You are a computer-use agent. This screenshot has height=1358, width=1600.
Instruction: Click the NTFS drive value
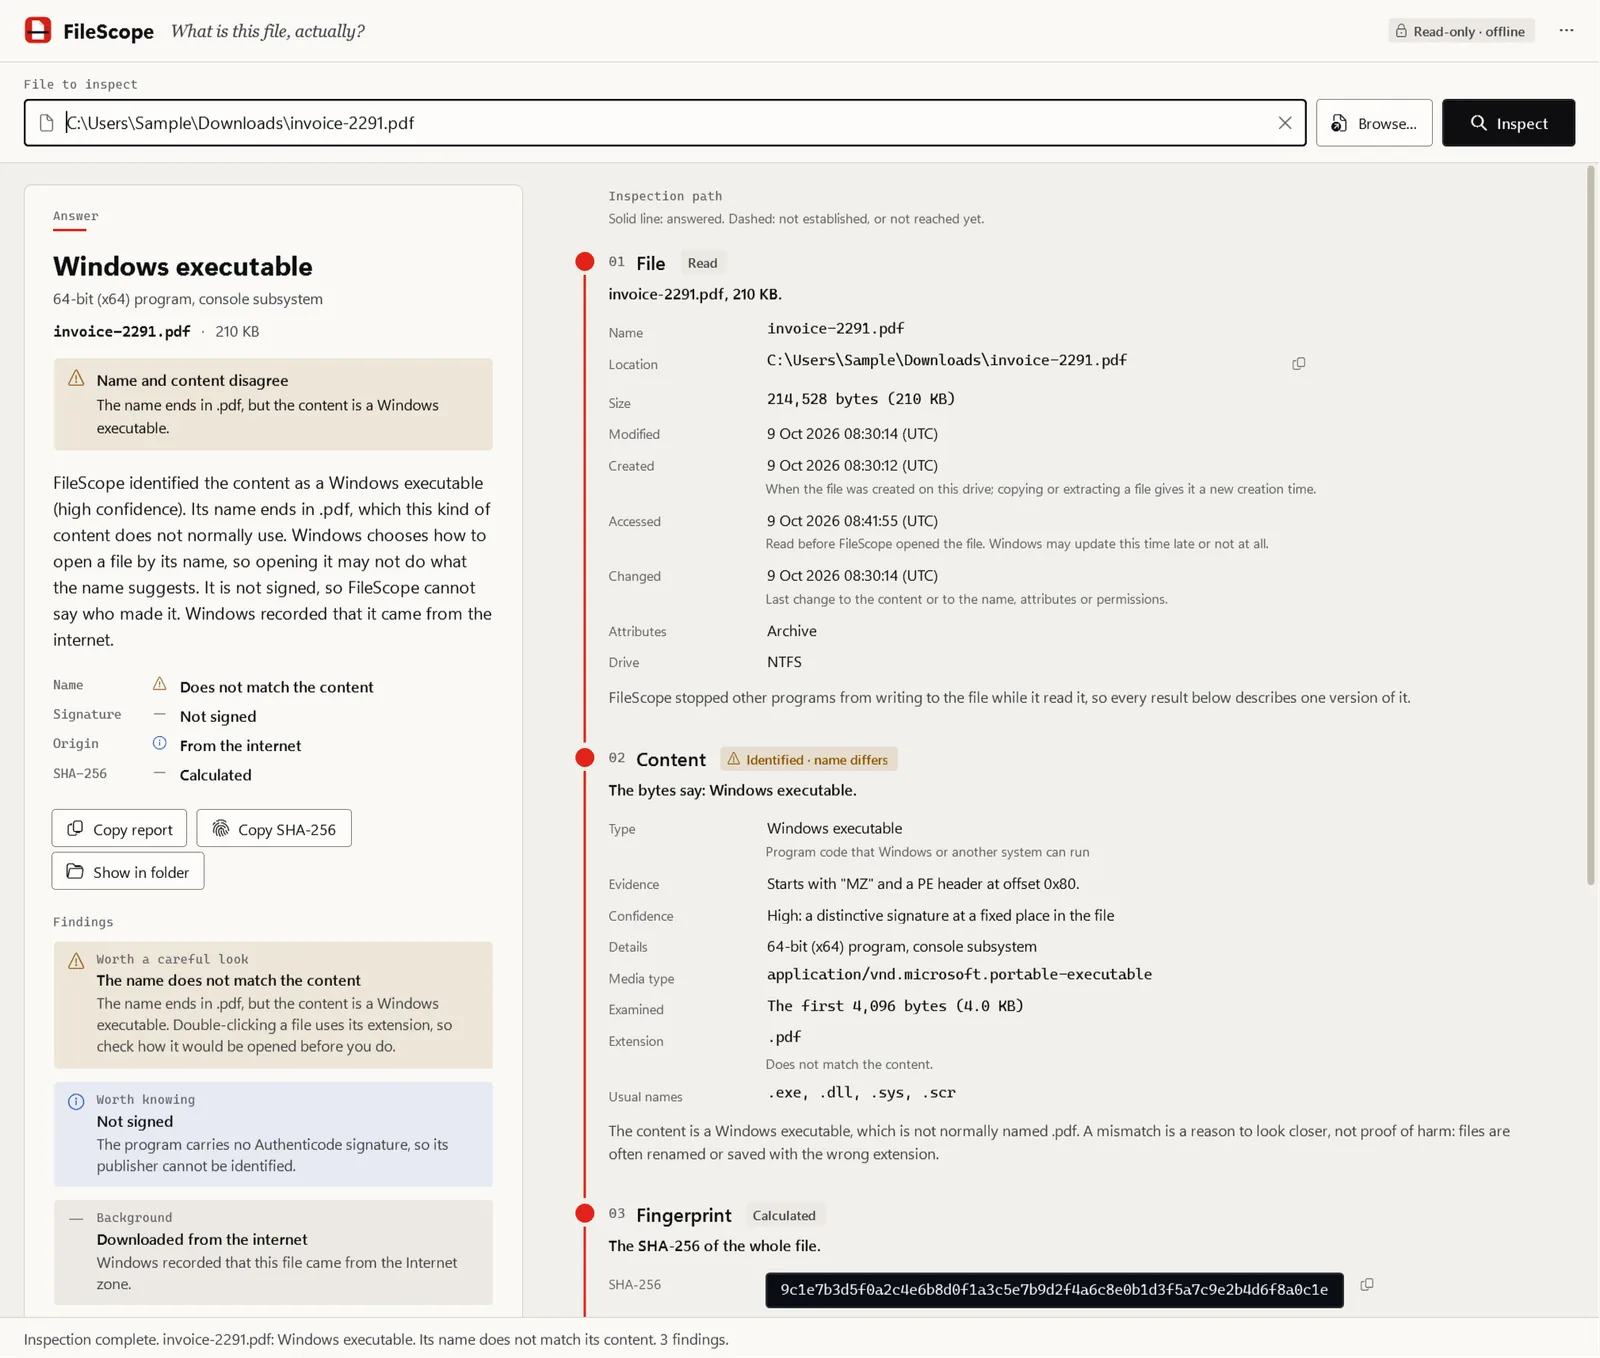tap(784, 662)
